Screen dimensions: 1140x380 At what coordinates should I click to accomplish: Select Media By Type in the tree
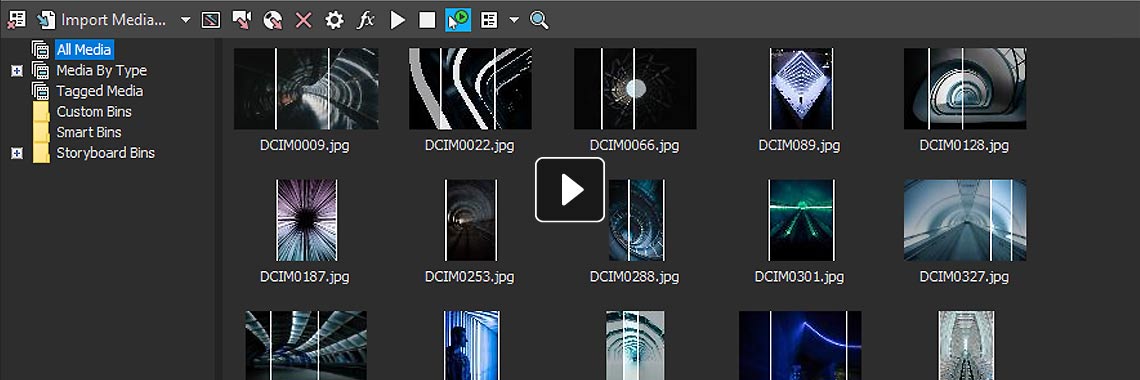click(x=102, y=70)
